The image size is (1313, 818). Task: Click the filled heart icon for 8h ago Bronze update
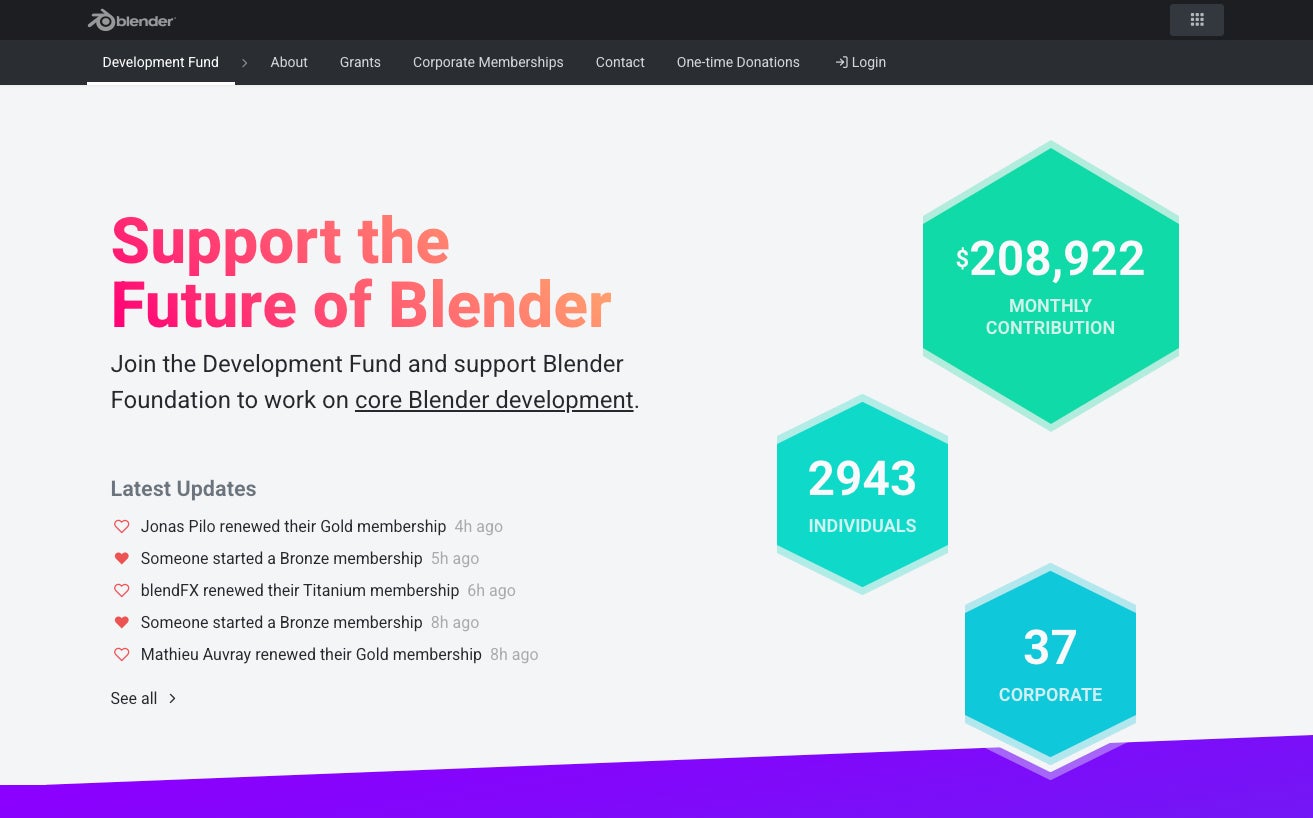[121, 622]
